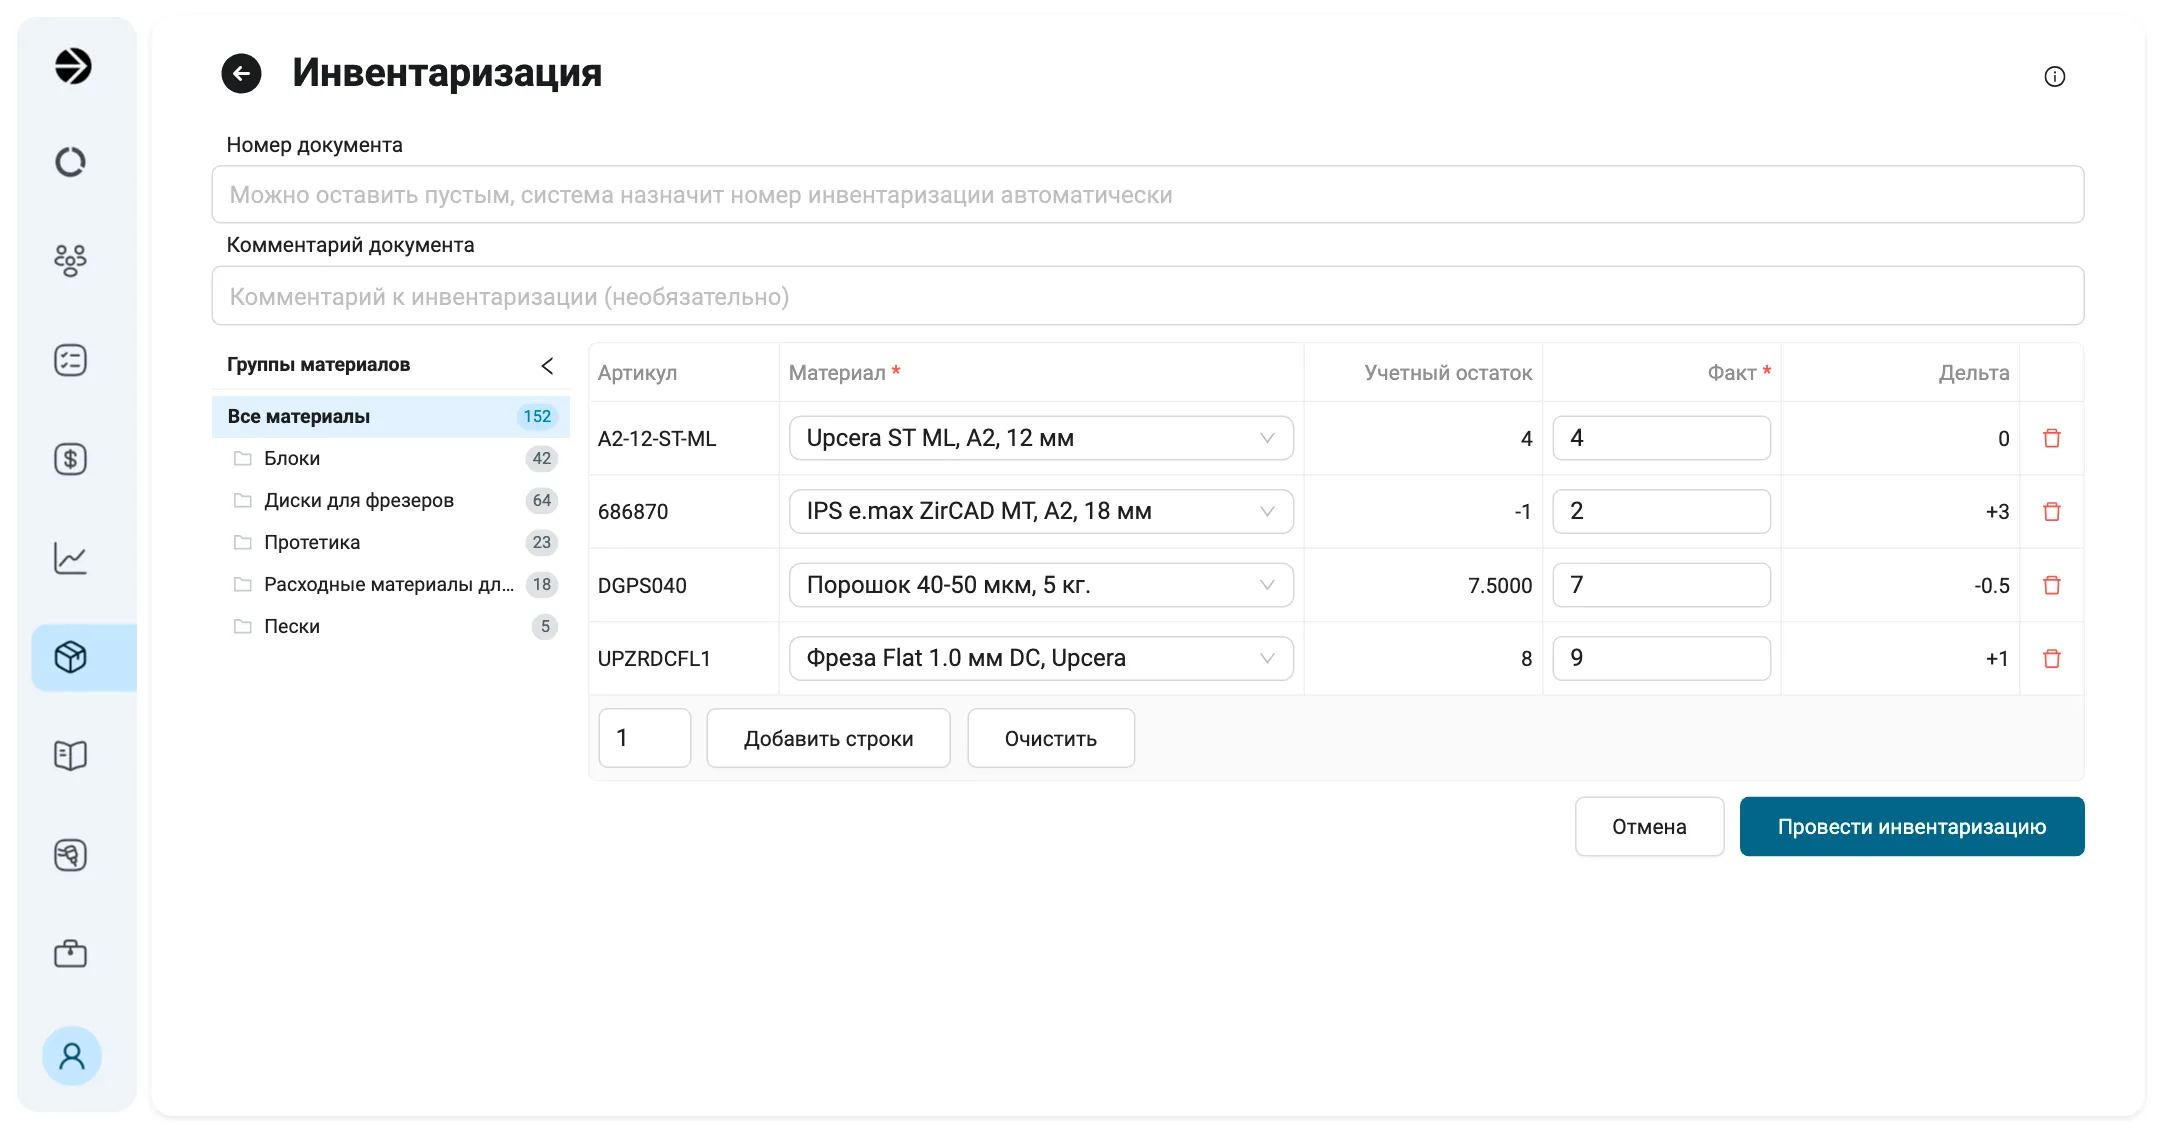Click the Добавить строки button

(828, 738)
